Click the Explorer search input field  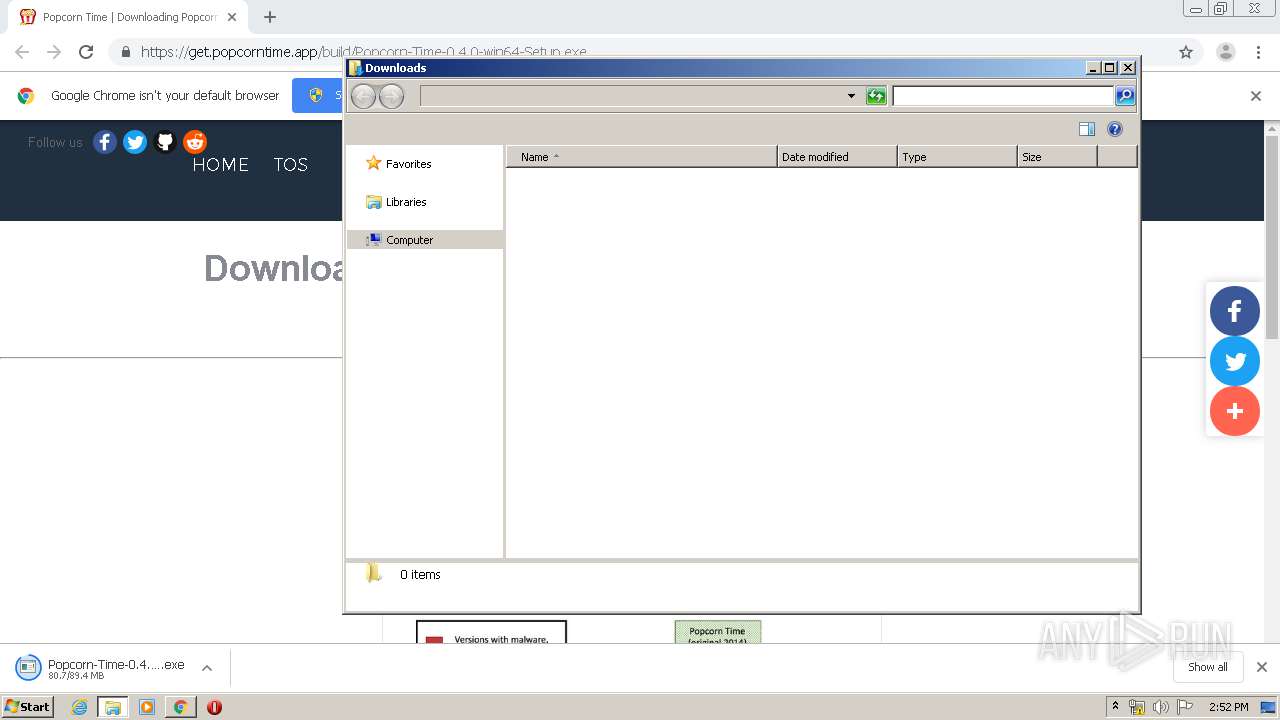point(1003,96)
